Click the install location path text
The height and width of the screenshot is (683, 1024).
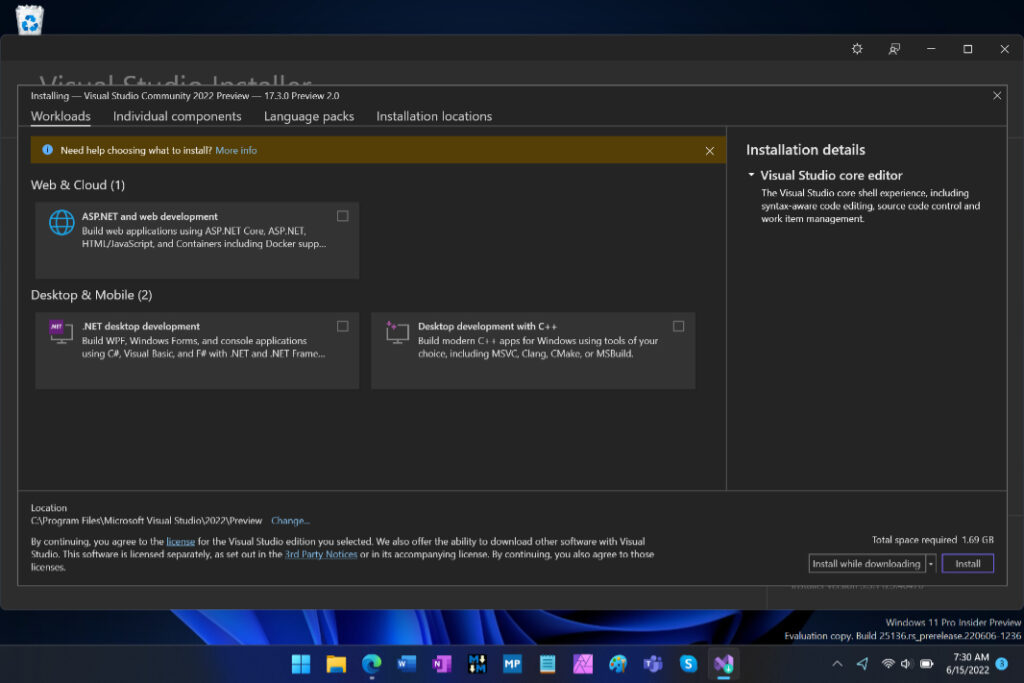click(146, 520)
